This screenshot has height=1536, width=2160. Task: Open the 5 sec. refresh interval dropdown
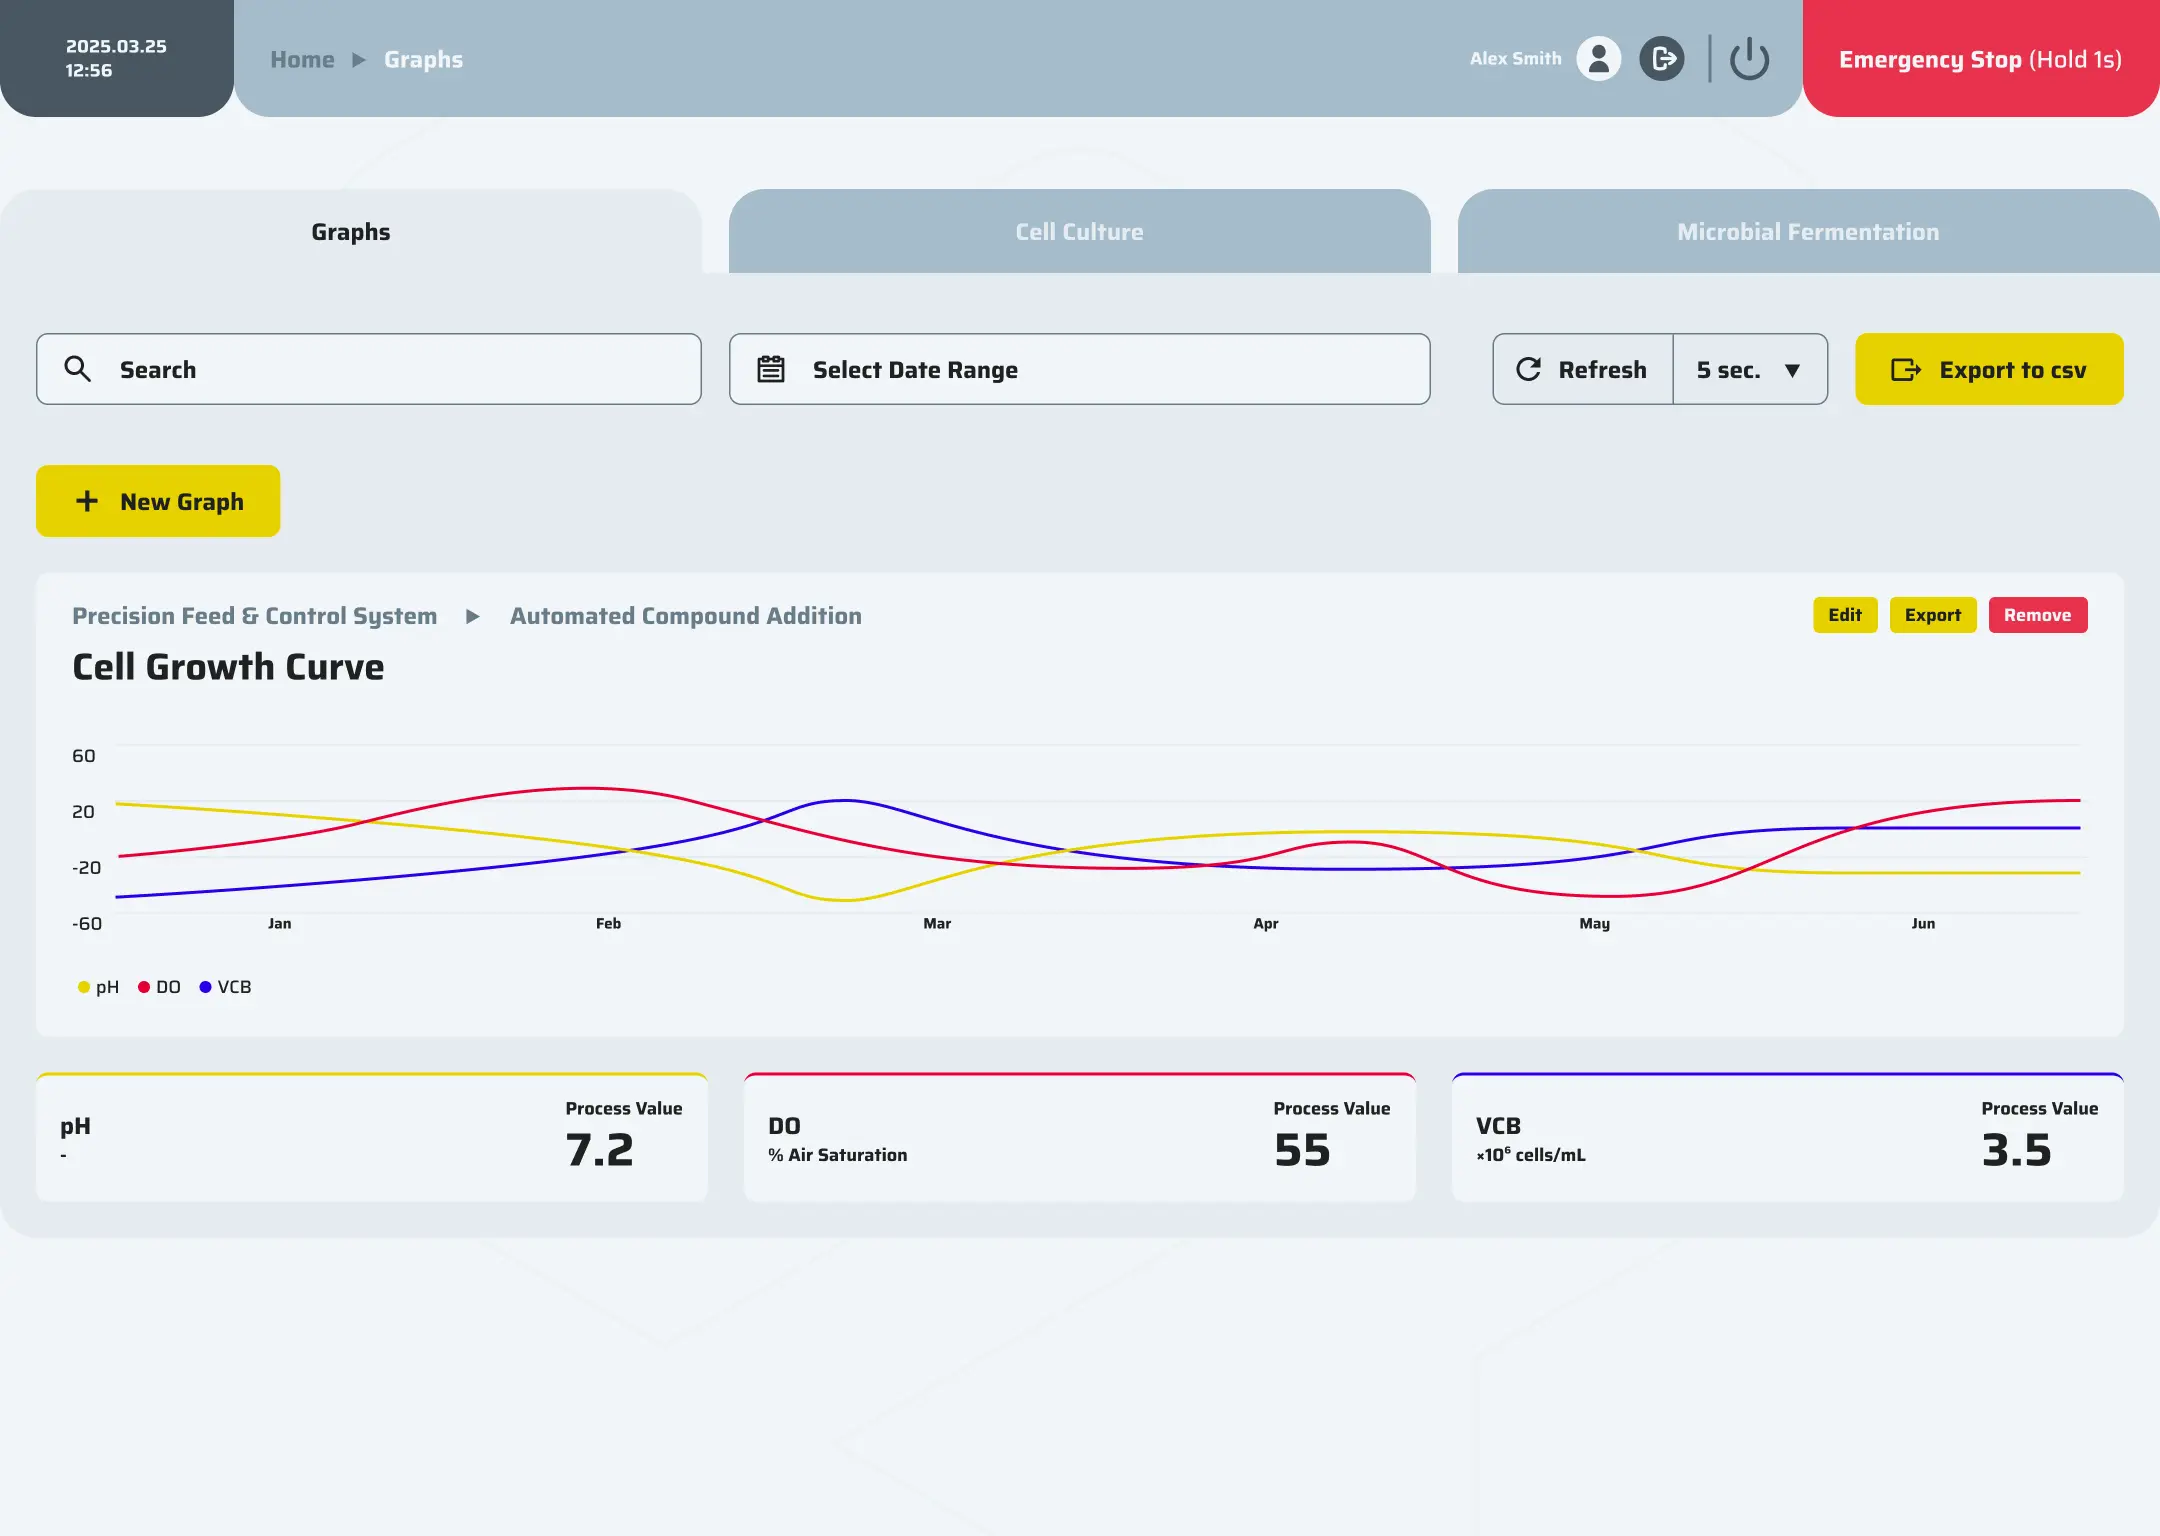[1750, 369]
